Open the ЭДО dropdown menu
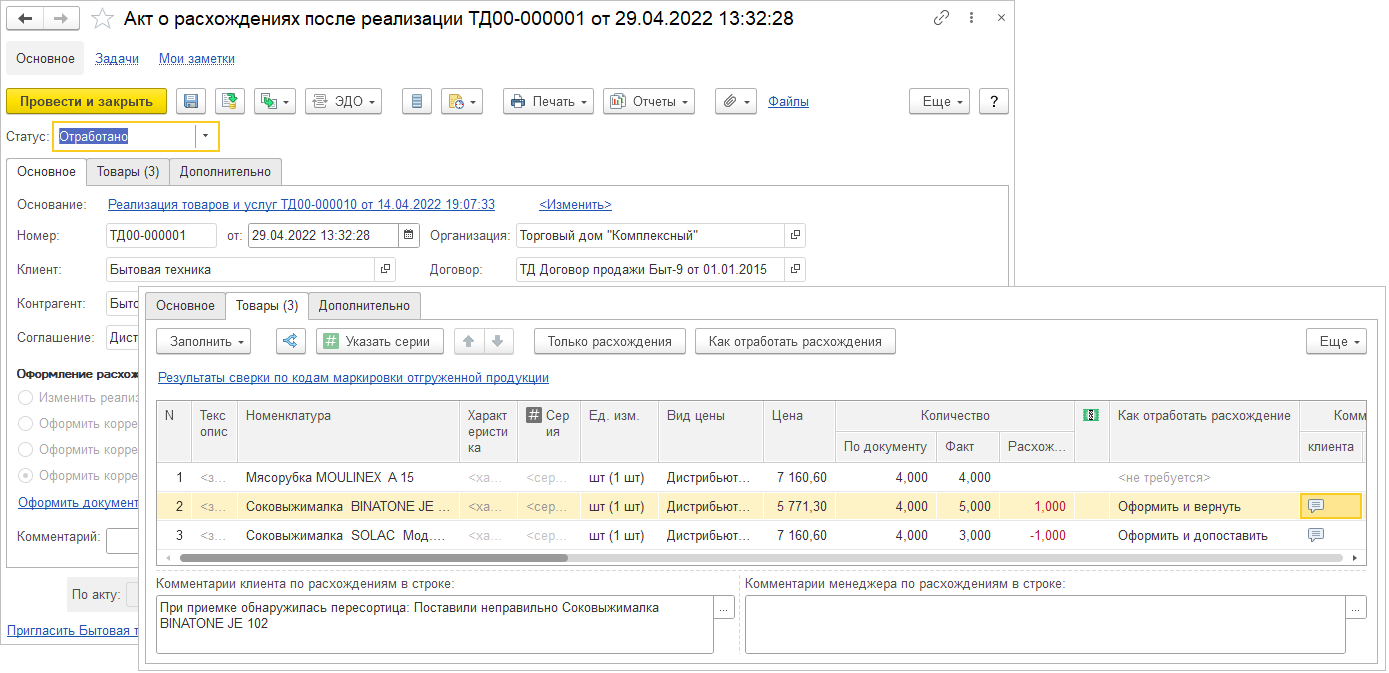 (343, 101)
